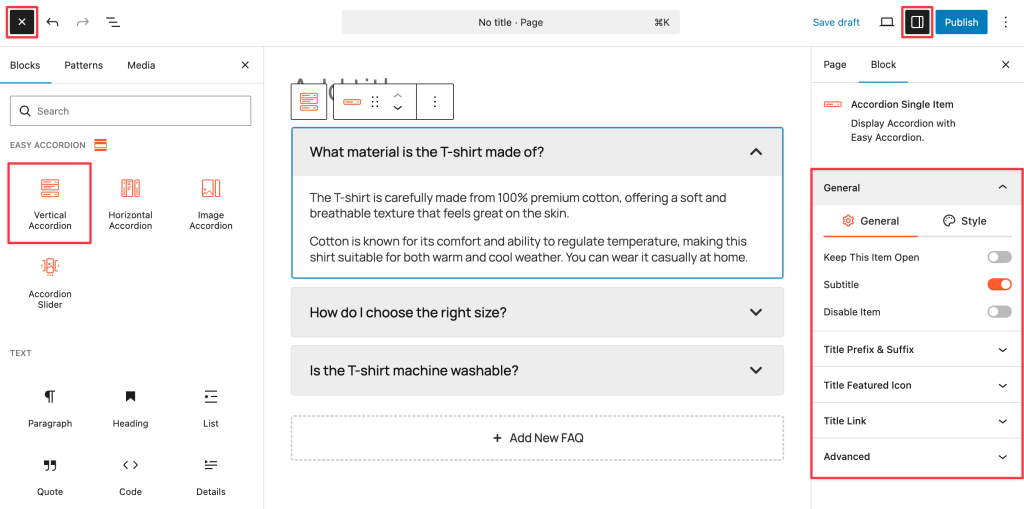Open the Style tab in General panel
The image size is (1024, 509).
(965, 221)
